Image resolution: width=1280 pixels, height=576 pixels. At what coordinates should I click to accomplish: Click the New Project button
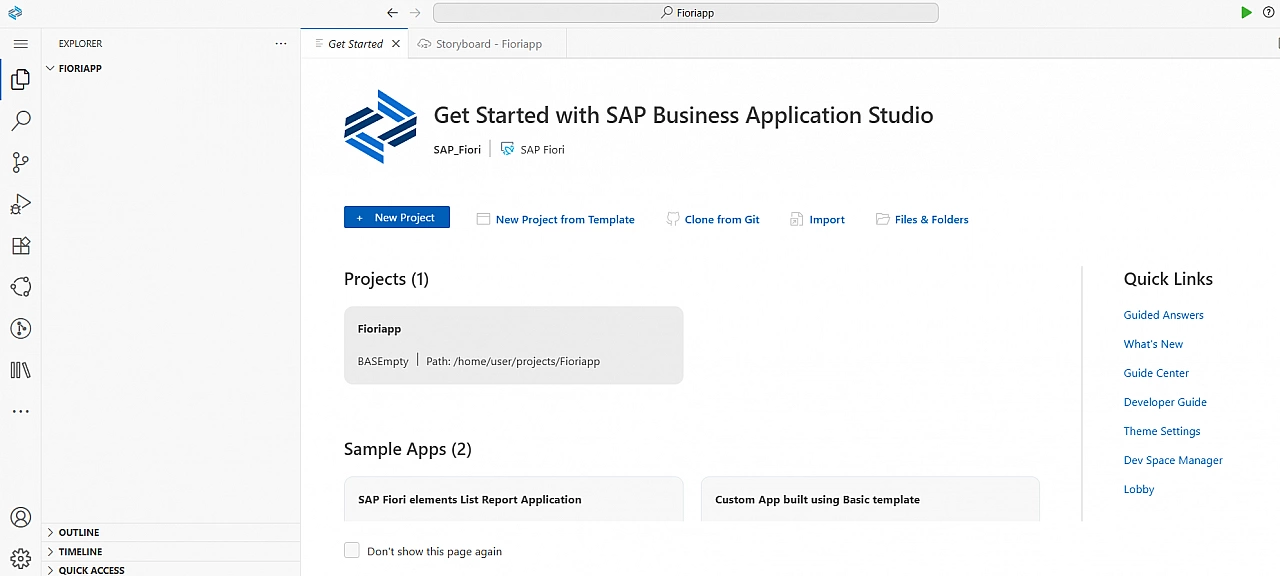pos(396,217)
